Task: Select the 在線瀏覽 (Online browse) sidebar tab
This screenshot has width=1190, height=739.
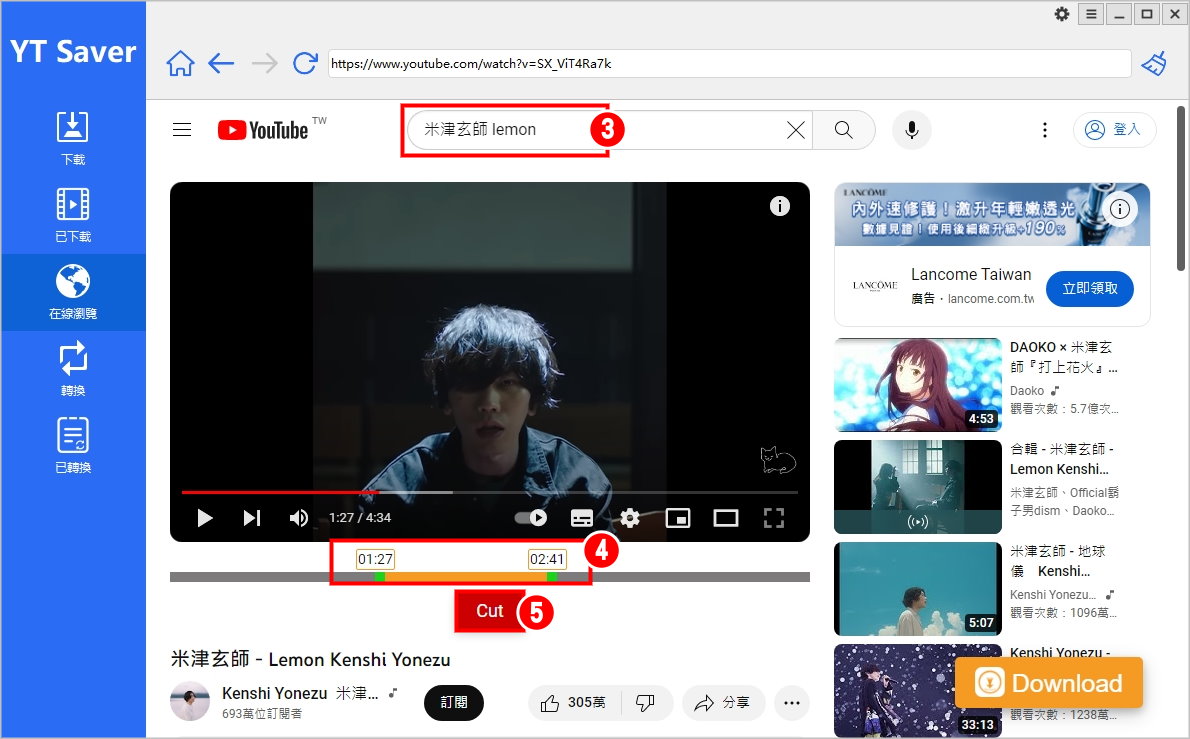Action: pos(73,292)
